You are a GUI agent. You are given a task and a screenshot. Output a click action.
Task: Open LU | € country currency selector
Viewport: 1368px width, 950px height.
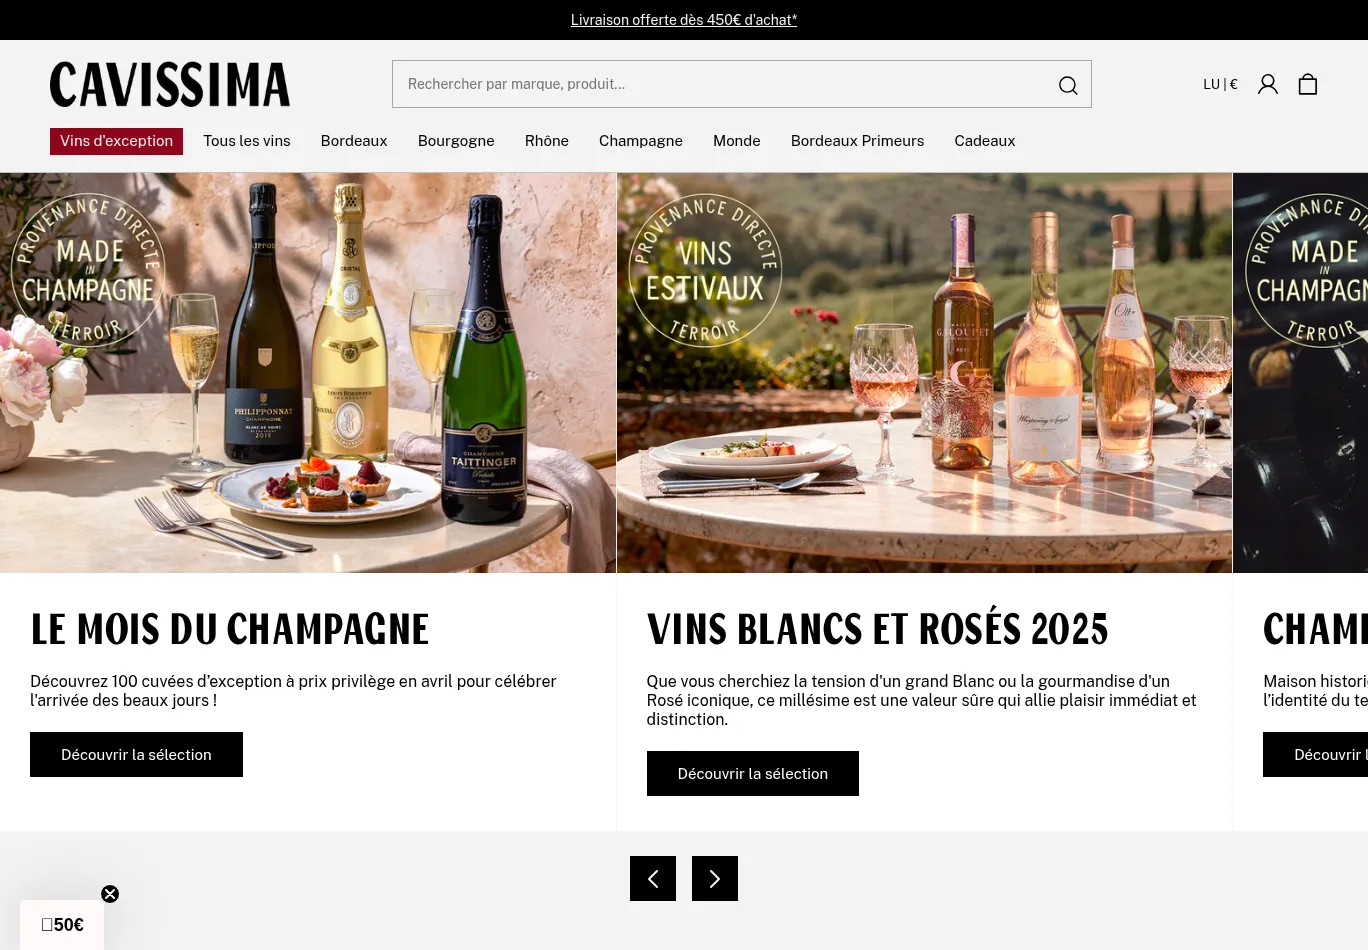pos(1220,84)
